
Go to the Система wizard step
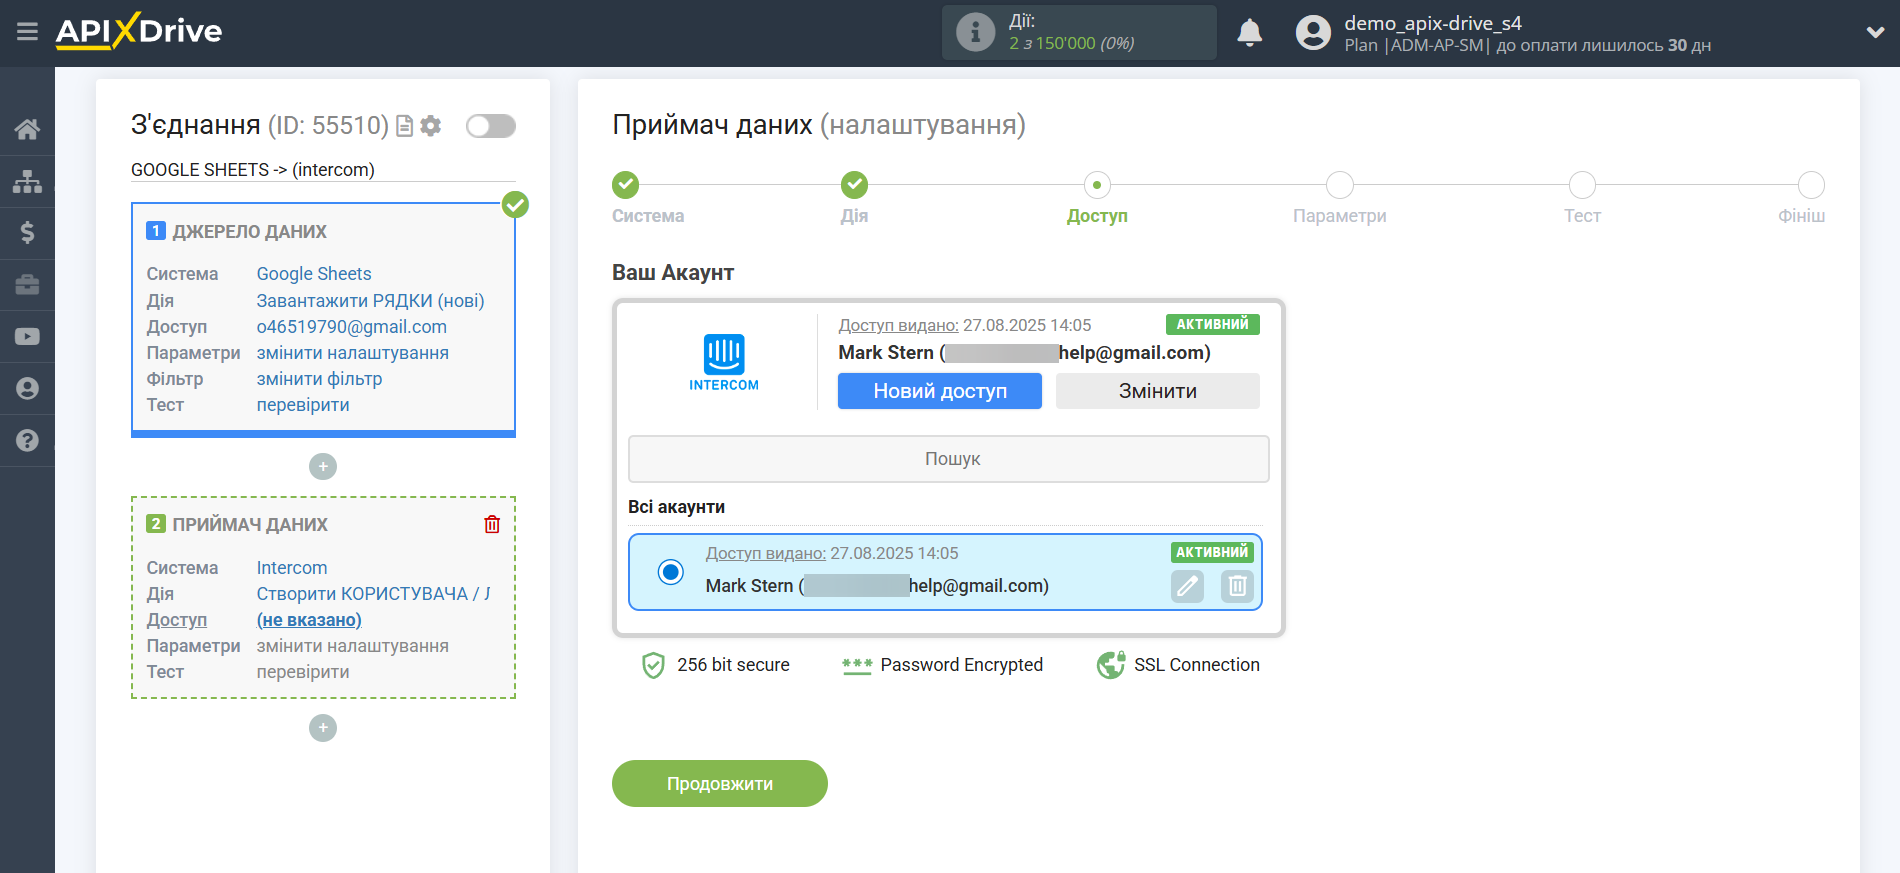pyautogui.click(x=626, y=185)
